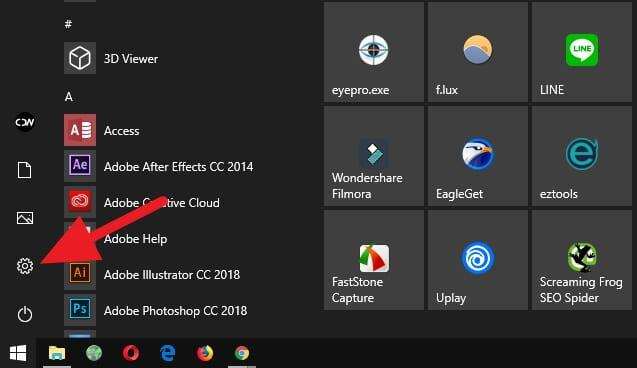Launch the Wondershare Filmora tile
The width and height of the screenshot is (637, 368).
coord(374,156)
